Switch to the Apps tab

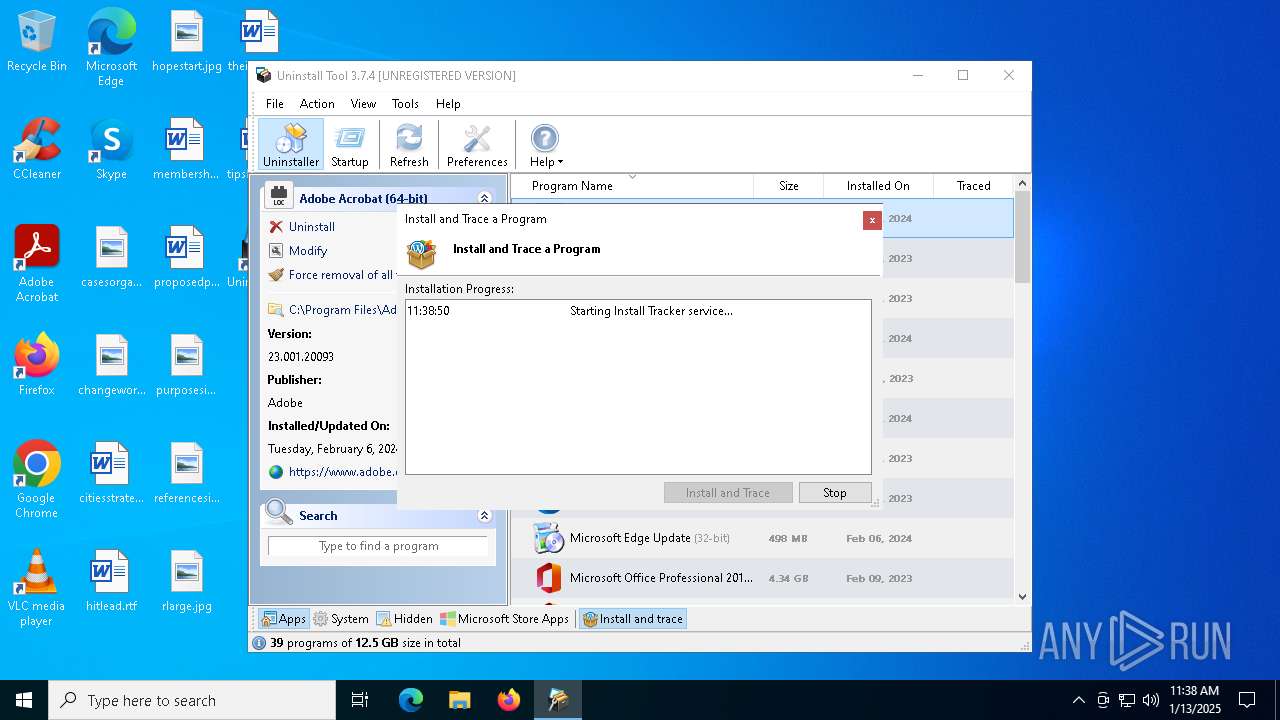tap(283, 619)
